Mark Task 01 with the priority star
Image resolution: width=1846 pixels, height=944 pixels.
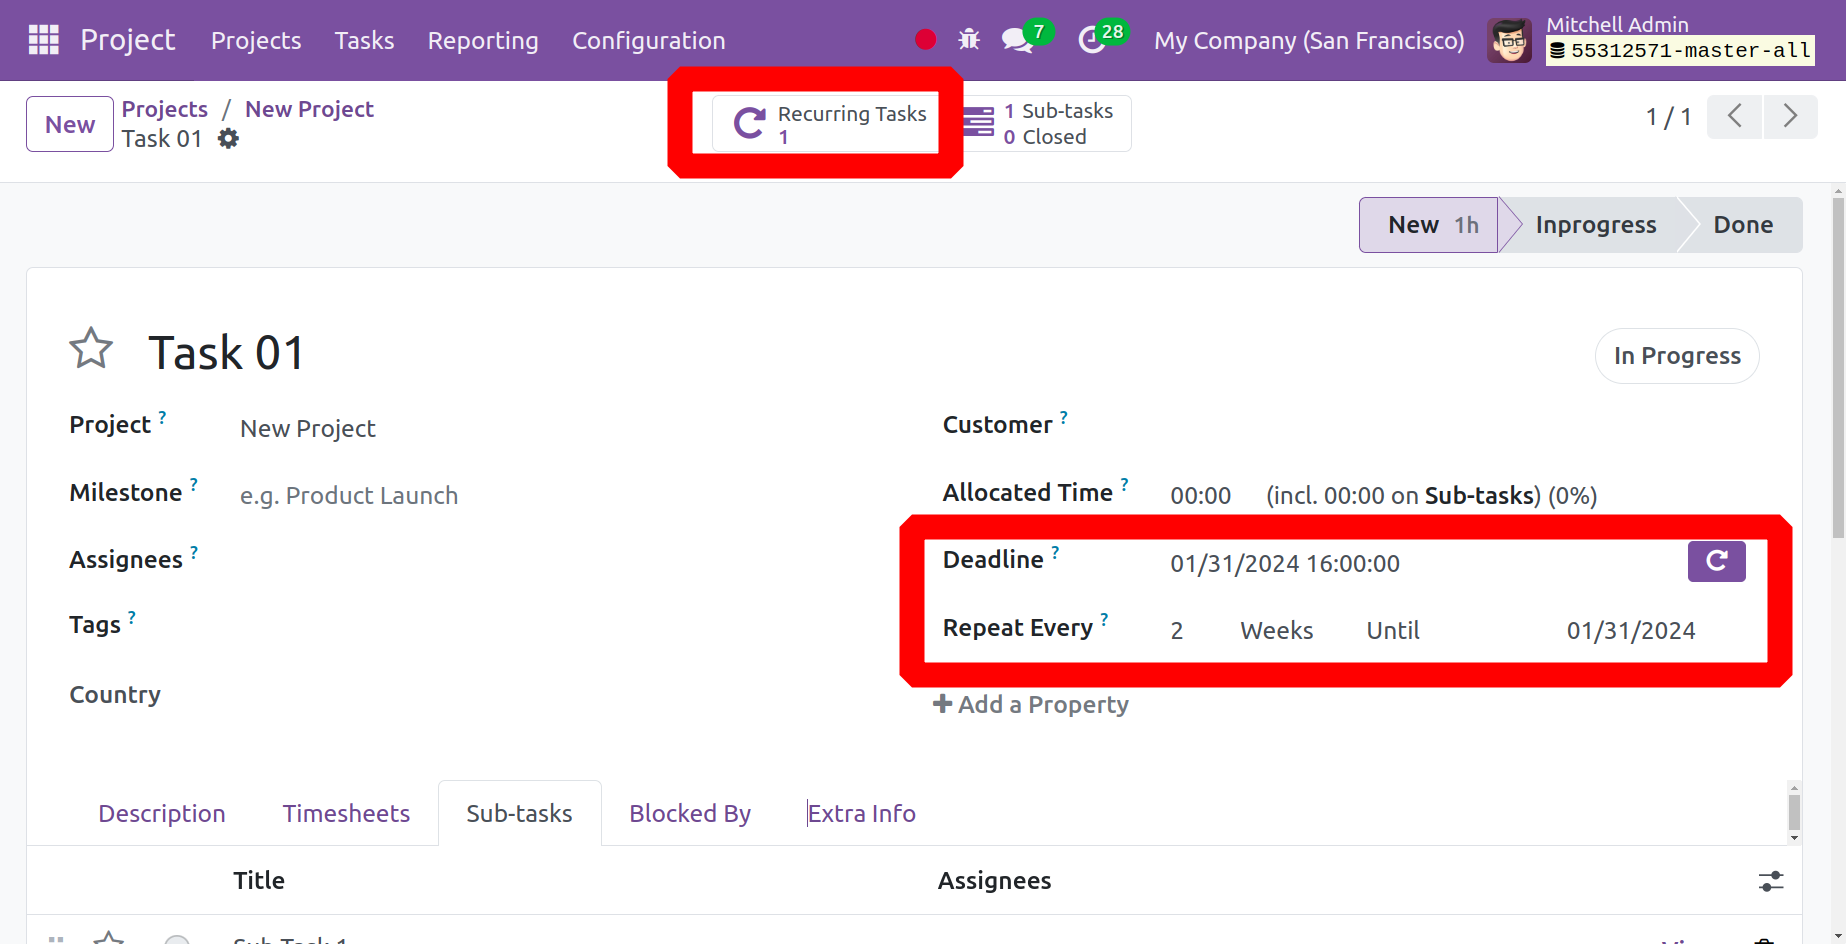[x=91, y=349]
